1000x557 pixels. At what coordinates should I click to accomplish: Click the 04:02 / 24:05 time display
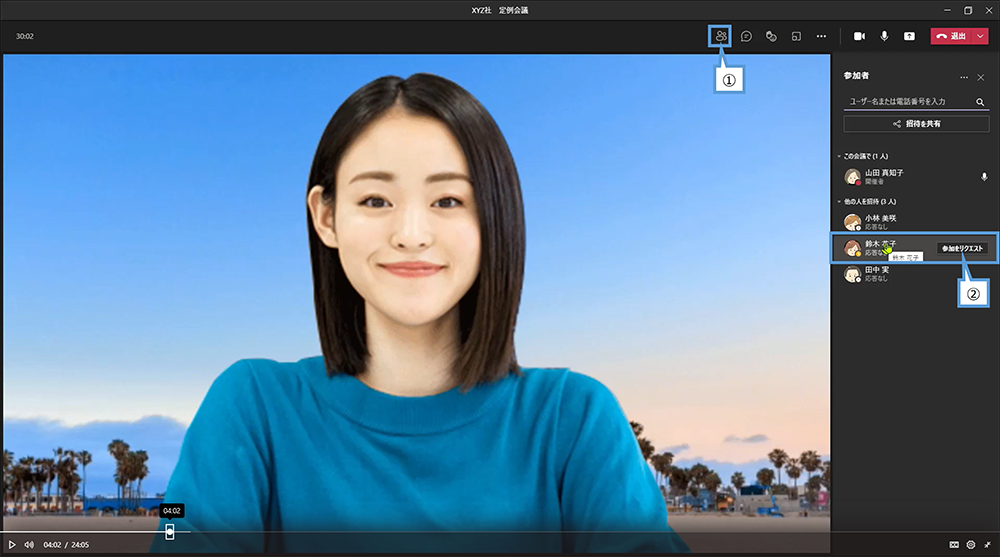[x=66, y=545]
